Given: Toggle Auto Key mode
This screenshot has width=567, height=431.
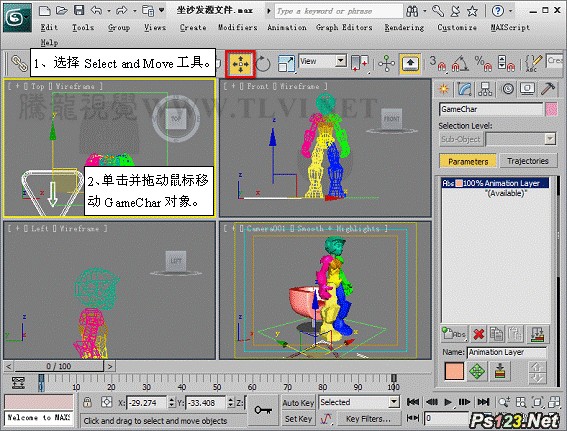Looking at the screenshot, I should [x=298, y=403].
